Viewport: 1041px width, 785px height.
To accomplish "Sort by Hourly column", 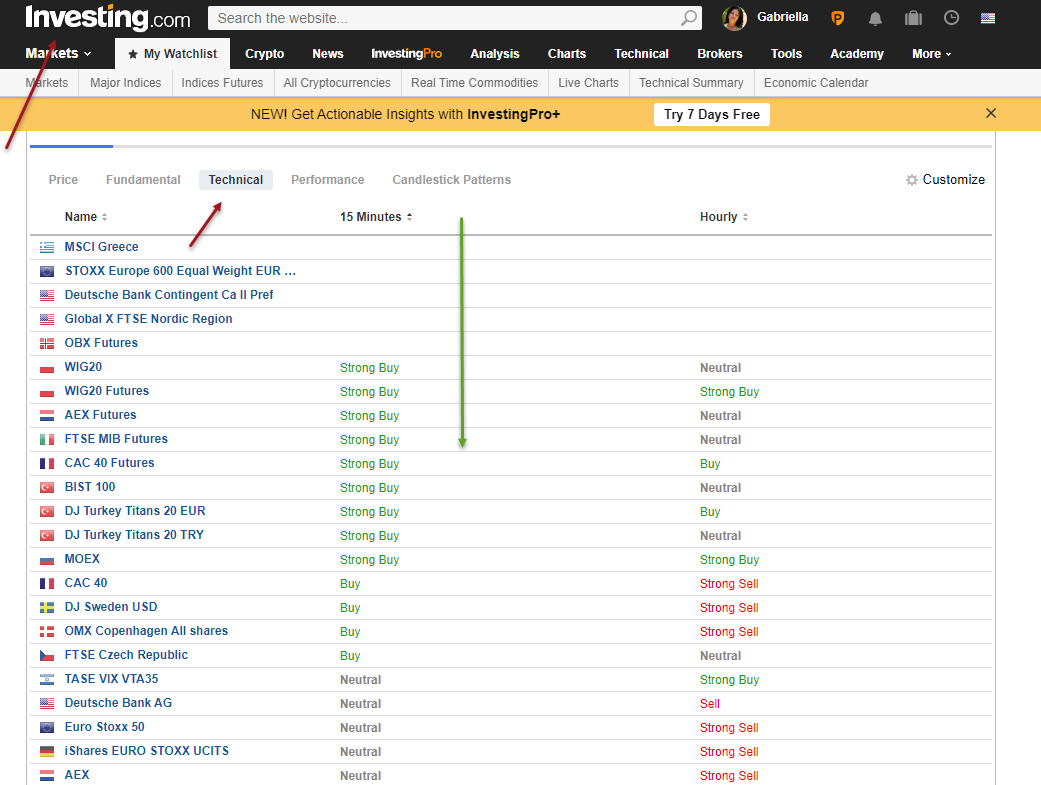I will pyautogui.click(x=724, y=217).
